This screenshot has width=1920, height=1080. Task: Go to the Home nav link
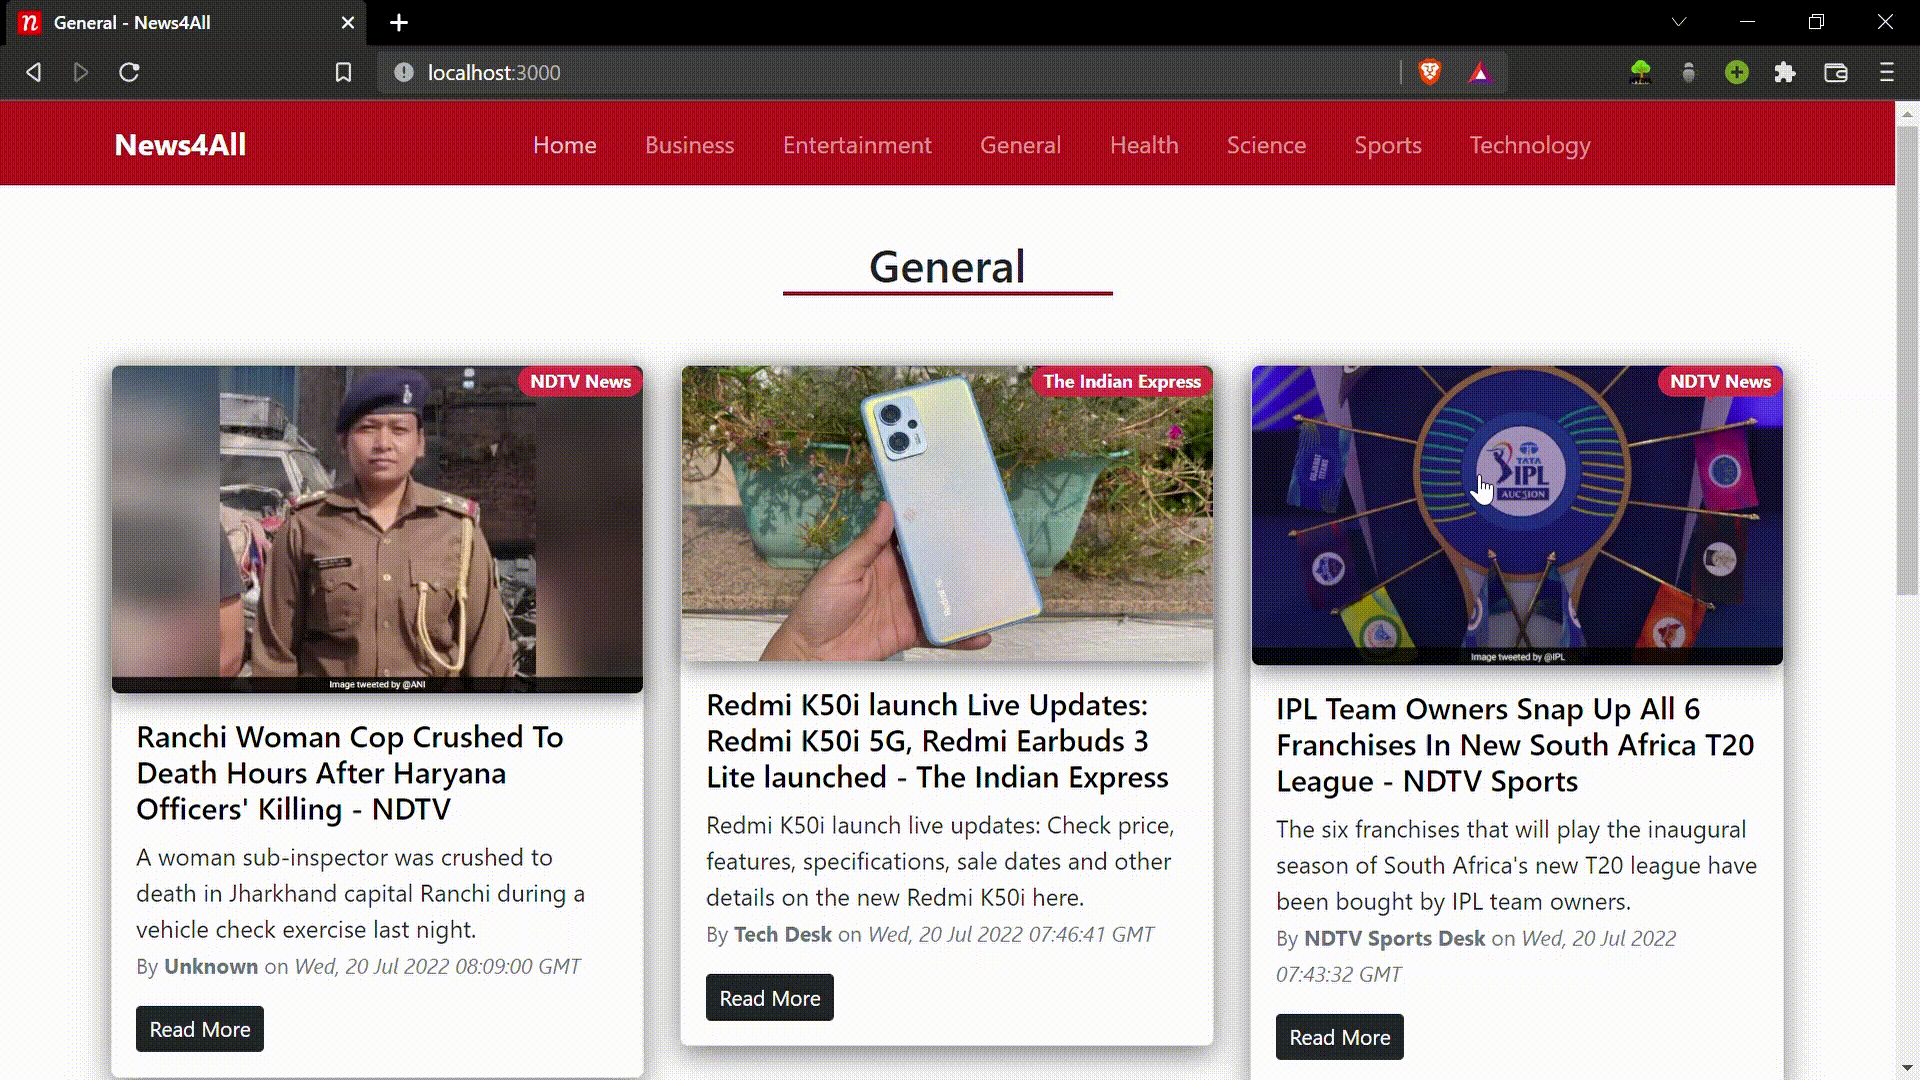point(565,145)
